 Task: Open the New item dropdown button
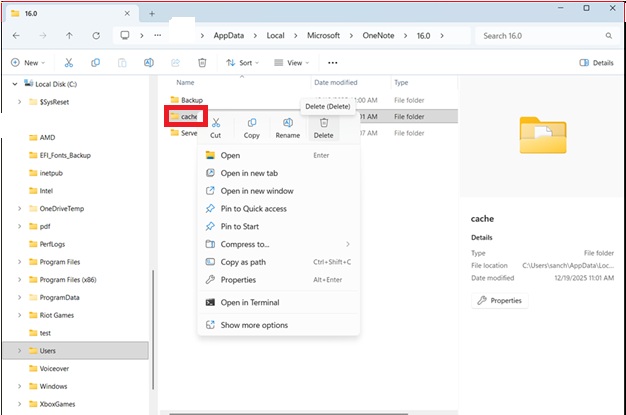pos(30,62)
